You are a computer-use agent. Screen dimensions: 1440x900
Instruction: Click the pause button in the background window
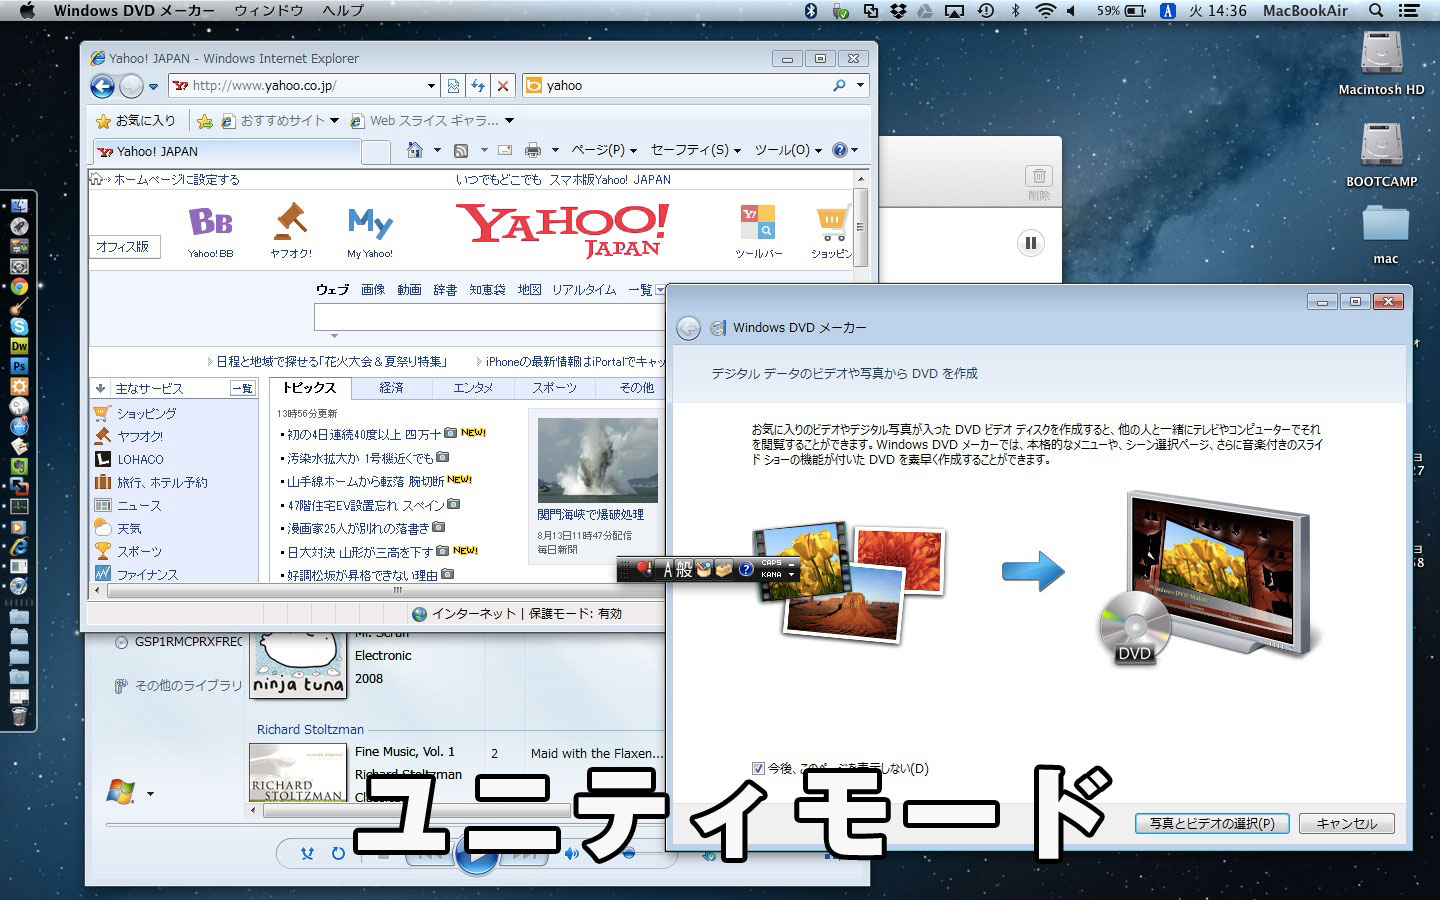click(x=1030, y=243)
